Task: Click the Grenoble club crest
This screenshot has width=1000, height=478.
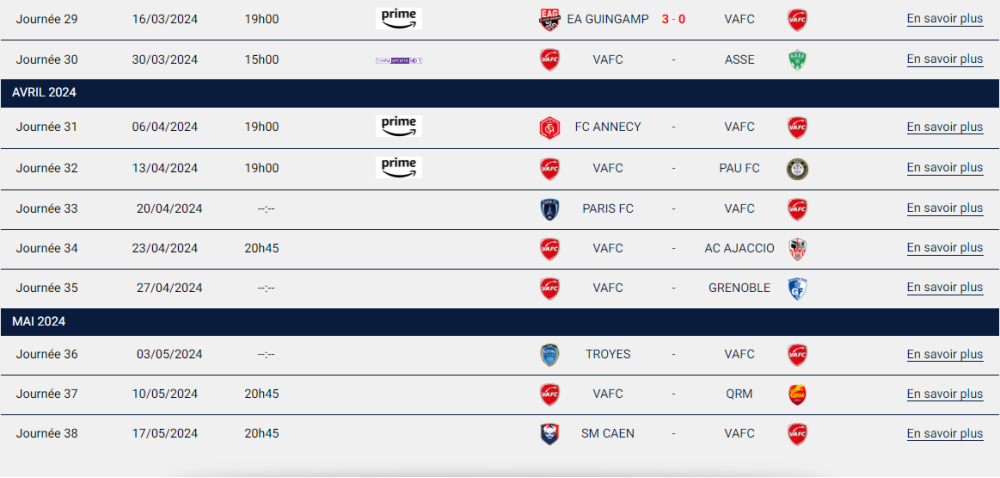Action: [797, 288]
